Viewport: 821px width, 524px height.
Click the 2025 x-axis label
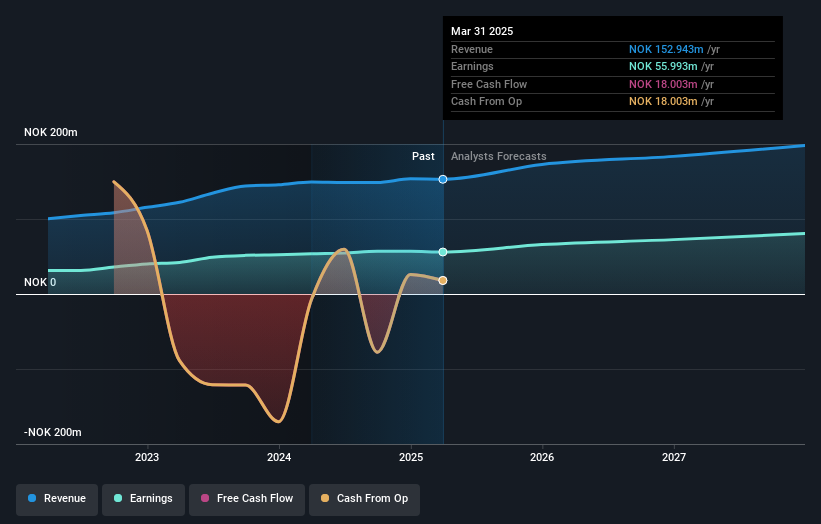coord(411,458)
